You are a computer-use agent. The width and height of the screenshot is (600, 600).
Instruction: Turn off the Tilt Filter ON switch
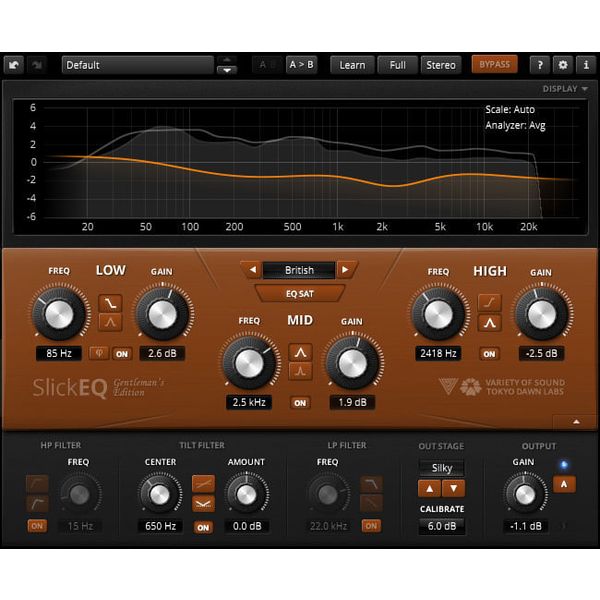203,526
